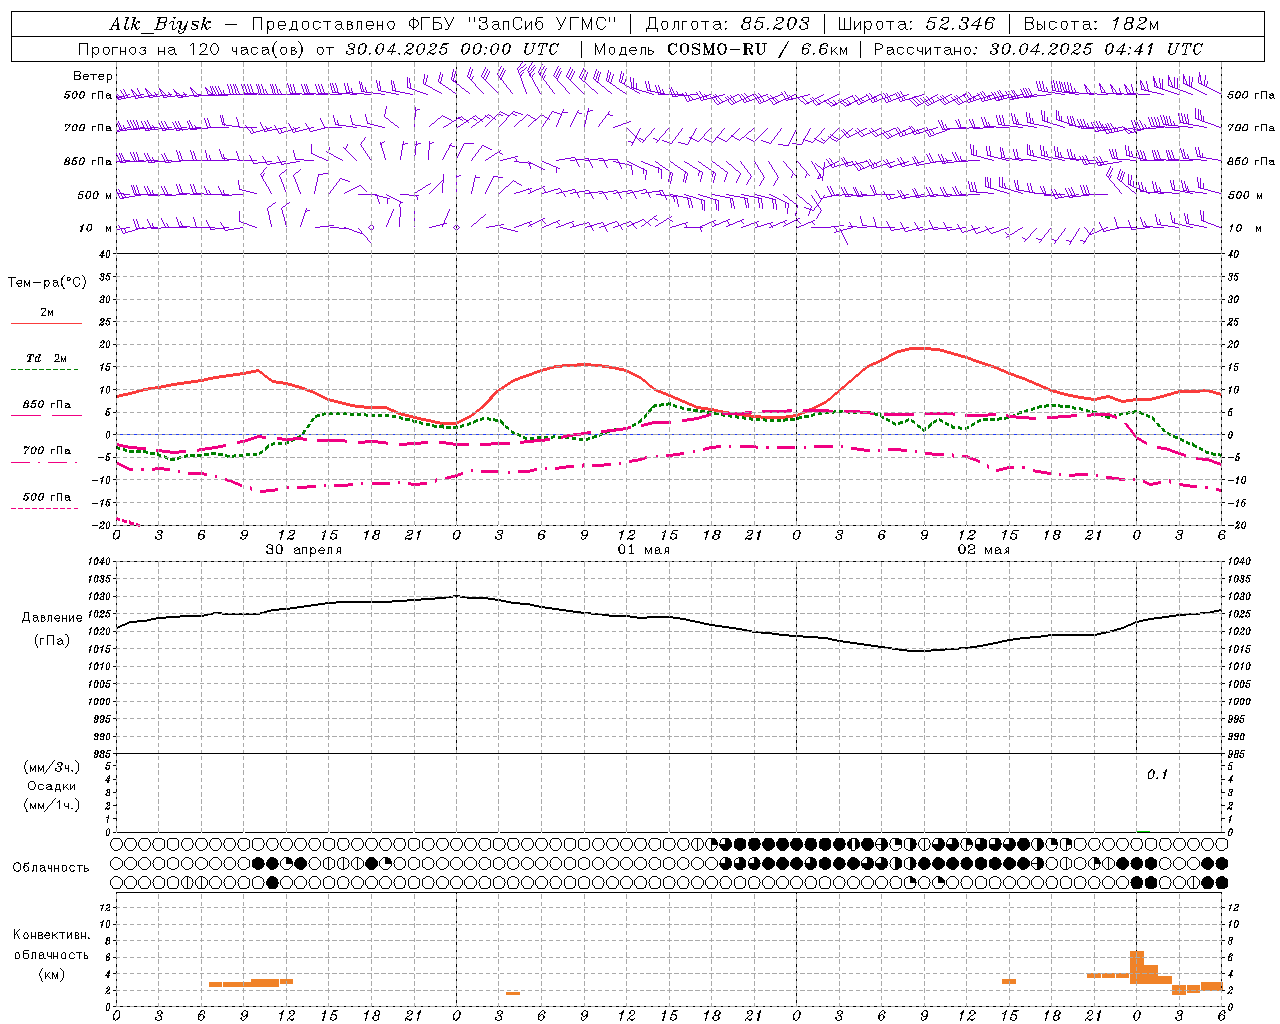The width and height of the screenshot is (1280, 1024).
Task: Click the 'Предоставлено ФГБУ ЗапСиб УГМС' header text
Action: click(434, 24)
